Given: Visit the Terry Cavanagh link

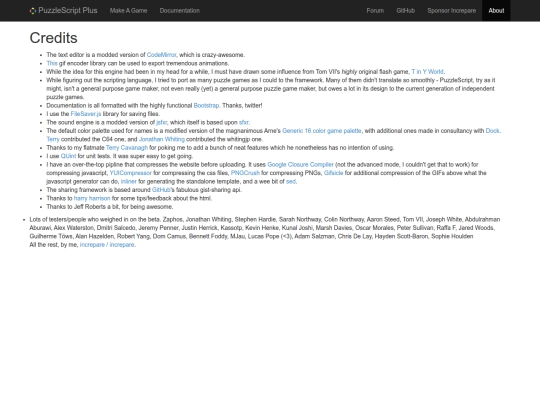Looking at the screenshot, I should point(127,148).
